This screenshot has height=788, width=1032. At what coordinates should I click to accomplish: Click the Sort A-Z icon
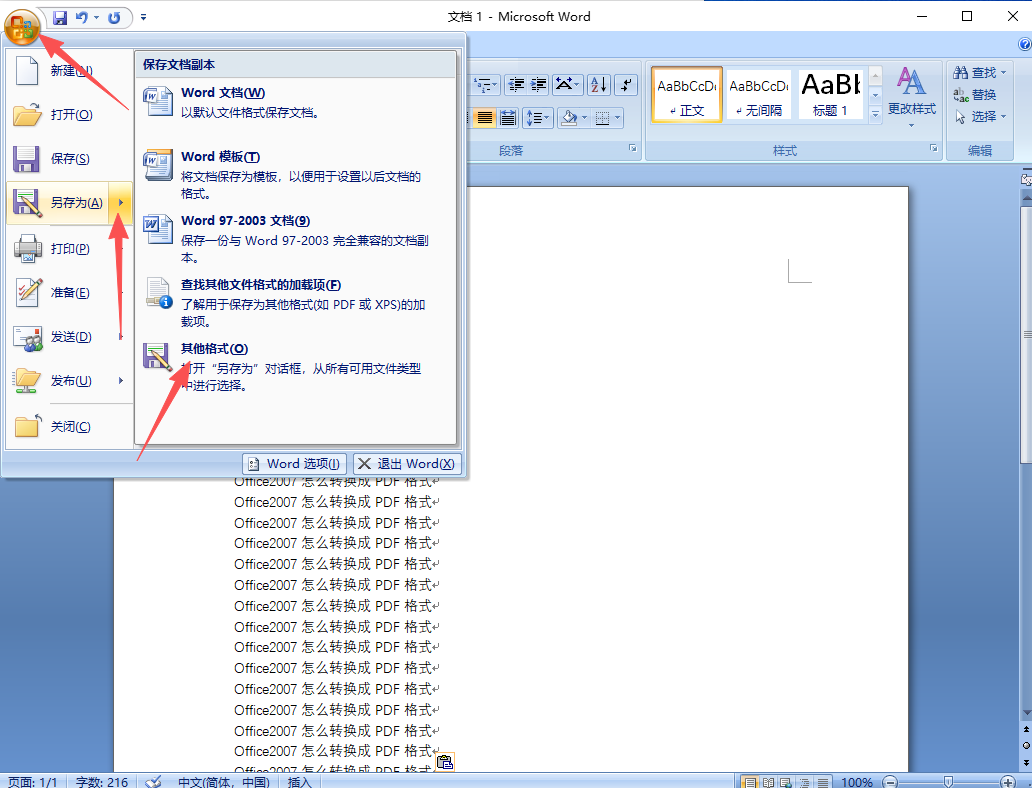pyautogui.click(x=598, y=84)
